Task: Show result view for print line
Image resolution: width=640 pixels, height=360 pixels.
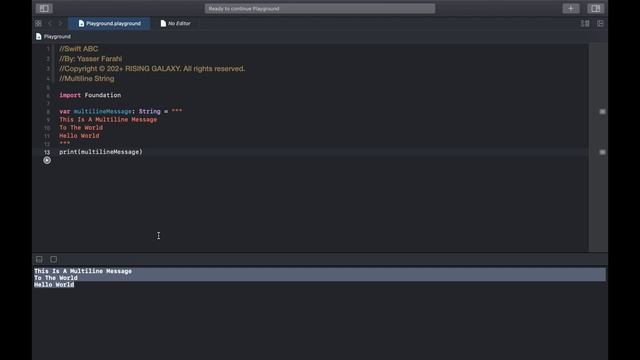Action: pos(602,152)
